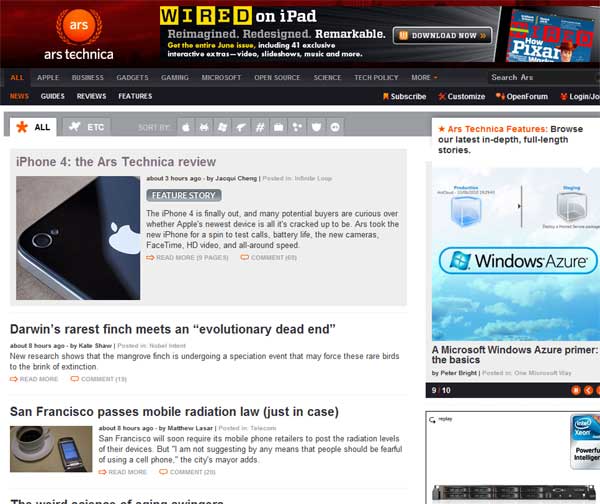Switch to the ETC tab

click(86, 127)
